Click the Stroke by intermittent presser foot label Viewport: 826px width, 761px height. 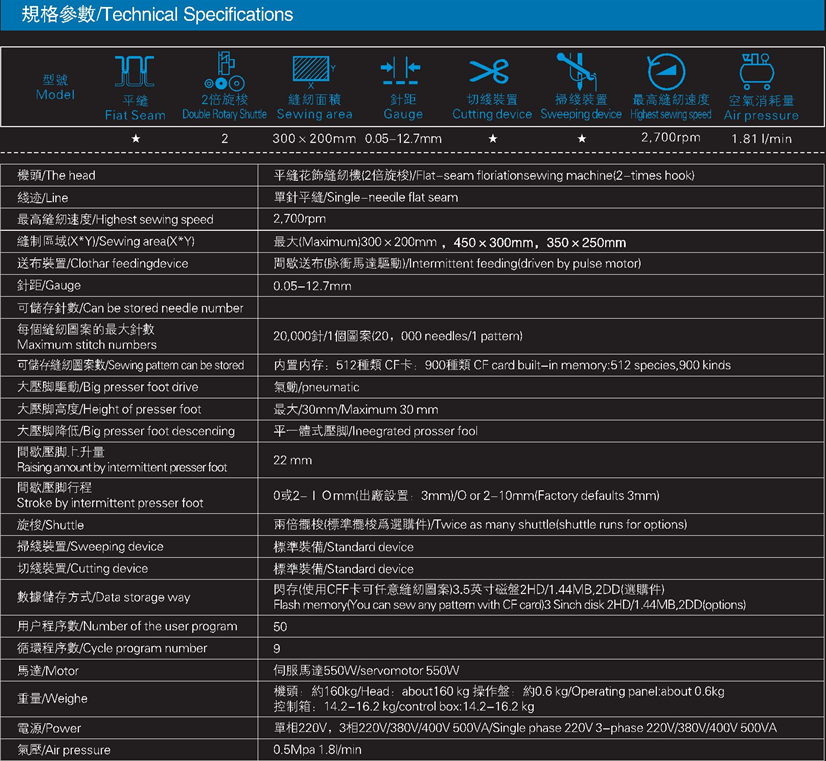click(x=110, y=495)
